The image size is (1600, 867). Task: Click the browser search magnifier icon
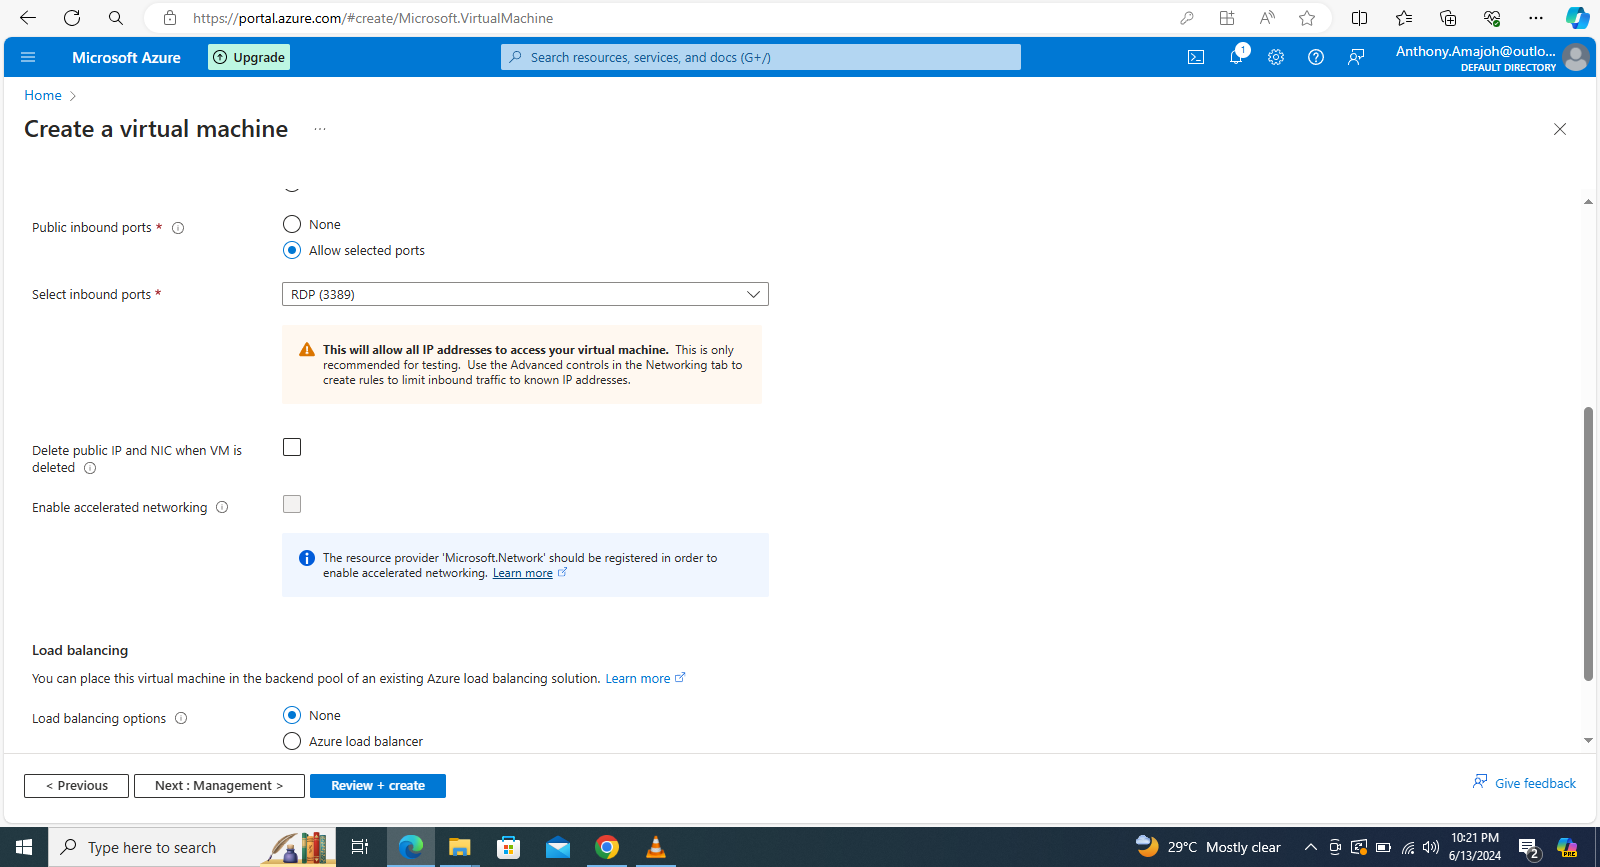(x=116, y=18)
